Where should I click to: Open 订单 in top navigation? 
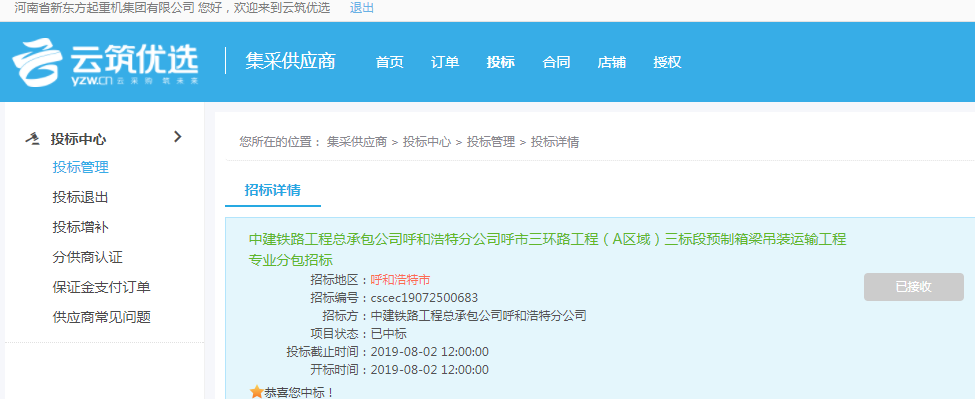tap(445, 62)
